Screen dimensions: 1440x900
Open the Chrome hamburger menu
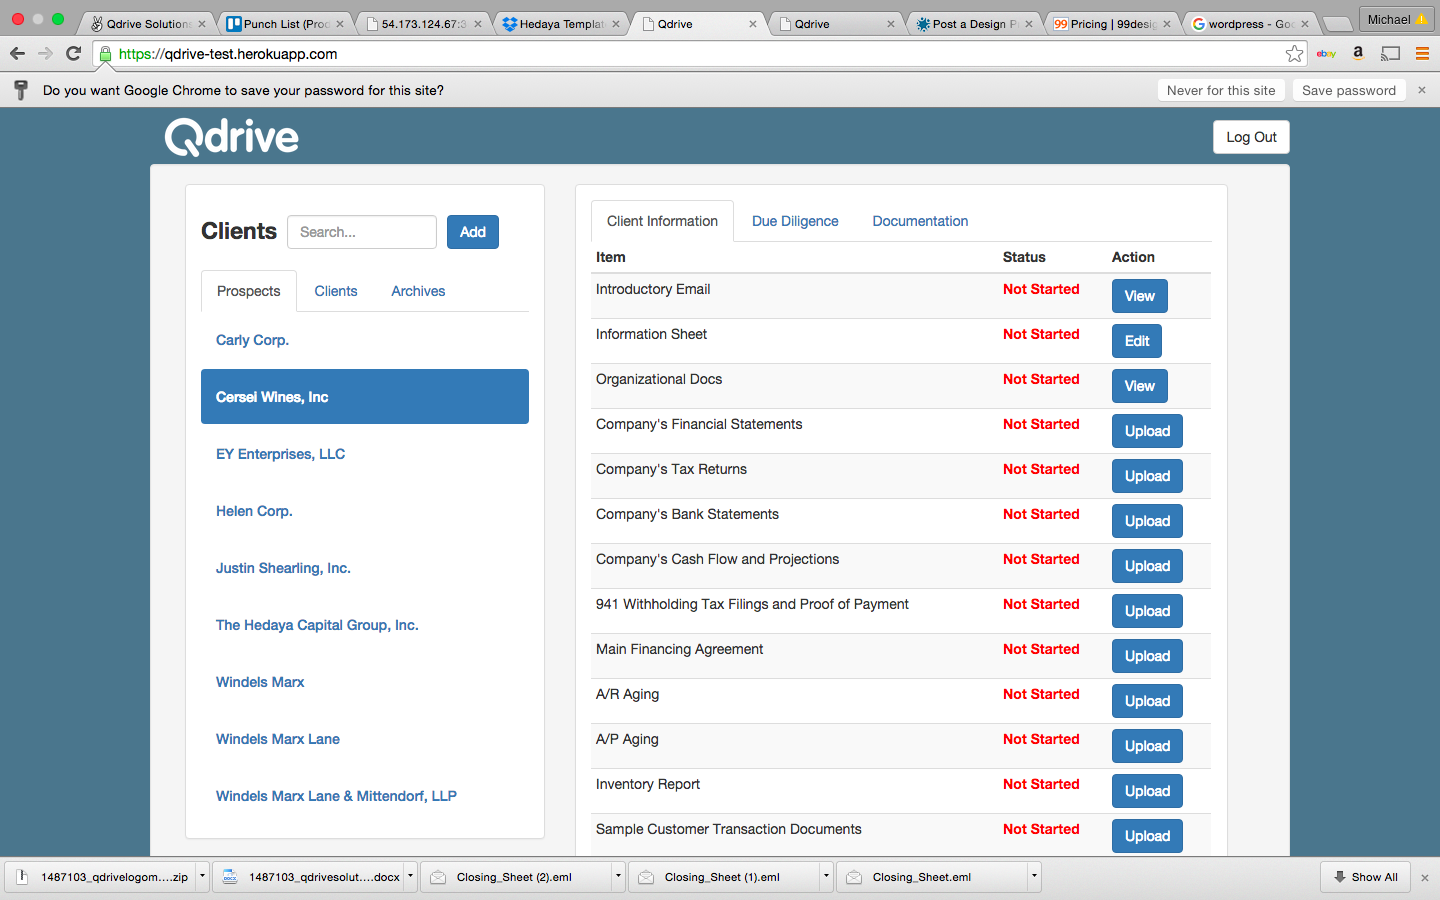point(1422,54)
